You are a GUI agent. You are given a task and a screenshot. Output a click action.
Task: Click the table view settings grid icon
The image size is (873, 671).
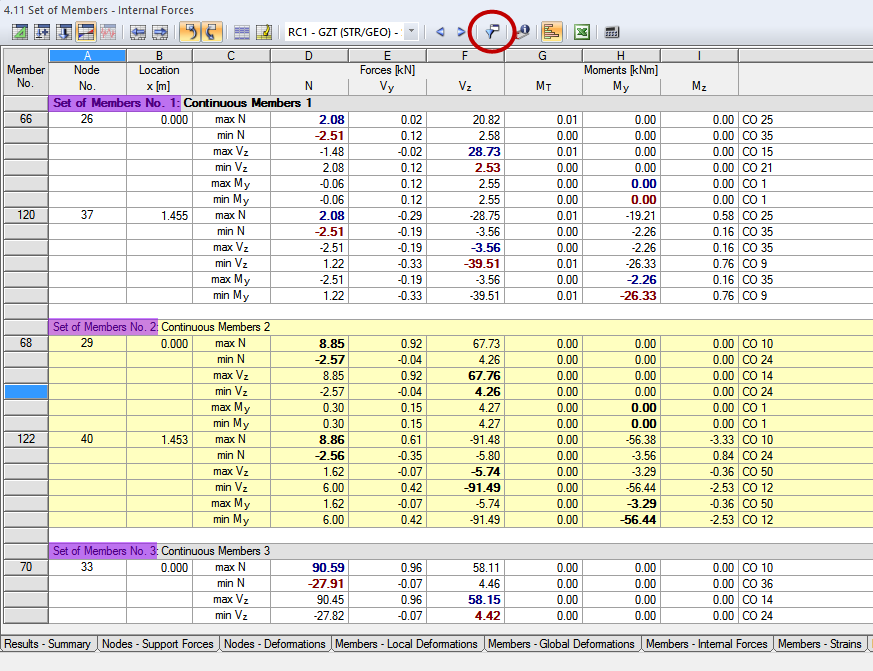[241, 31]
